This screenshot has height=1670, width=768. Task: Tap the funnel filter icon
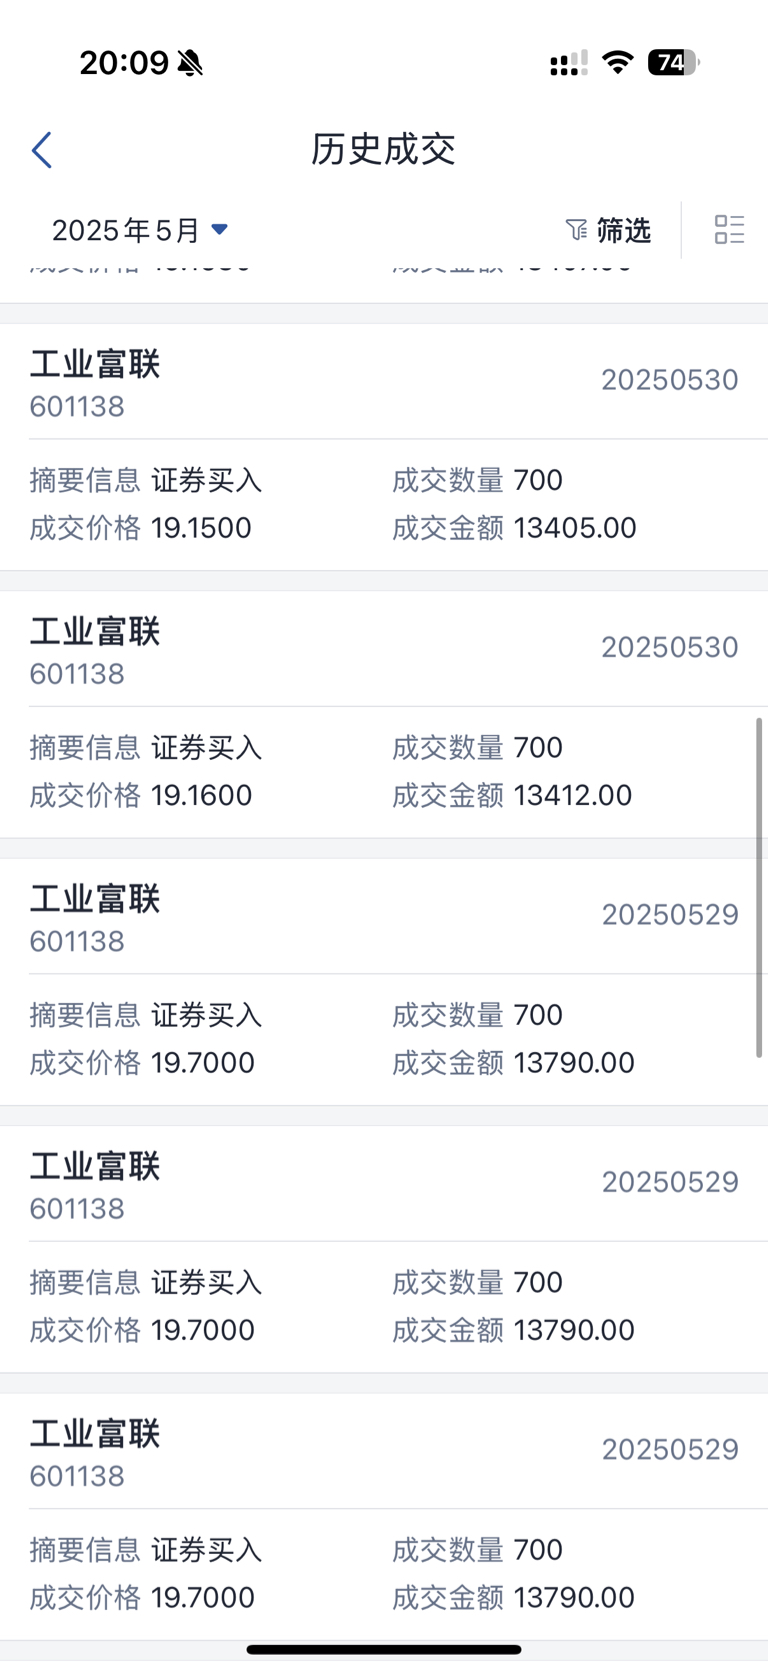pos(576,230)
